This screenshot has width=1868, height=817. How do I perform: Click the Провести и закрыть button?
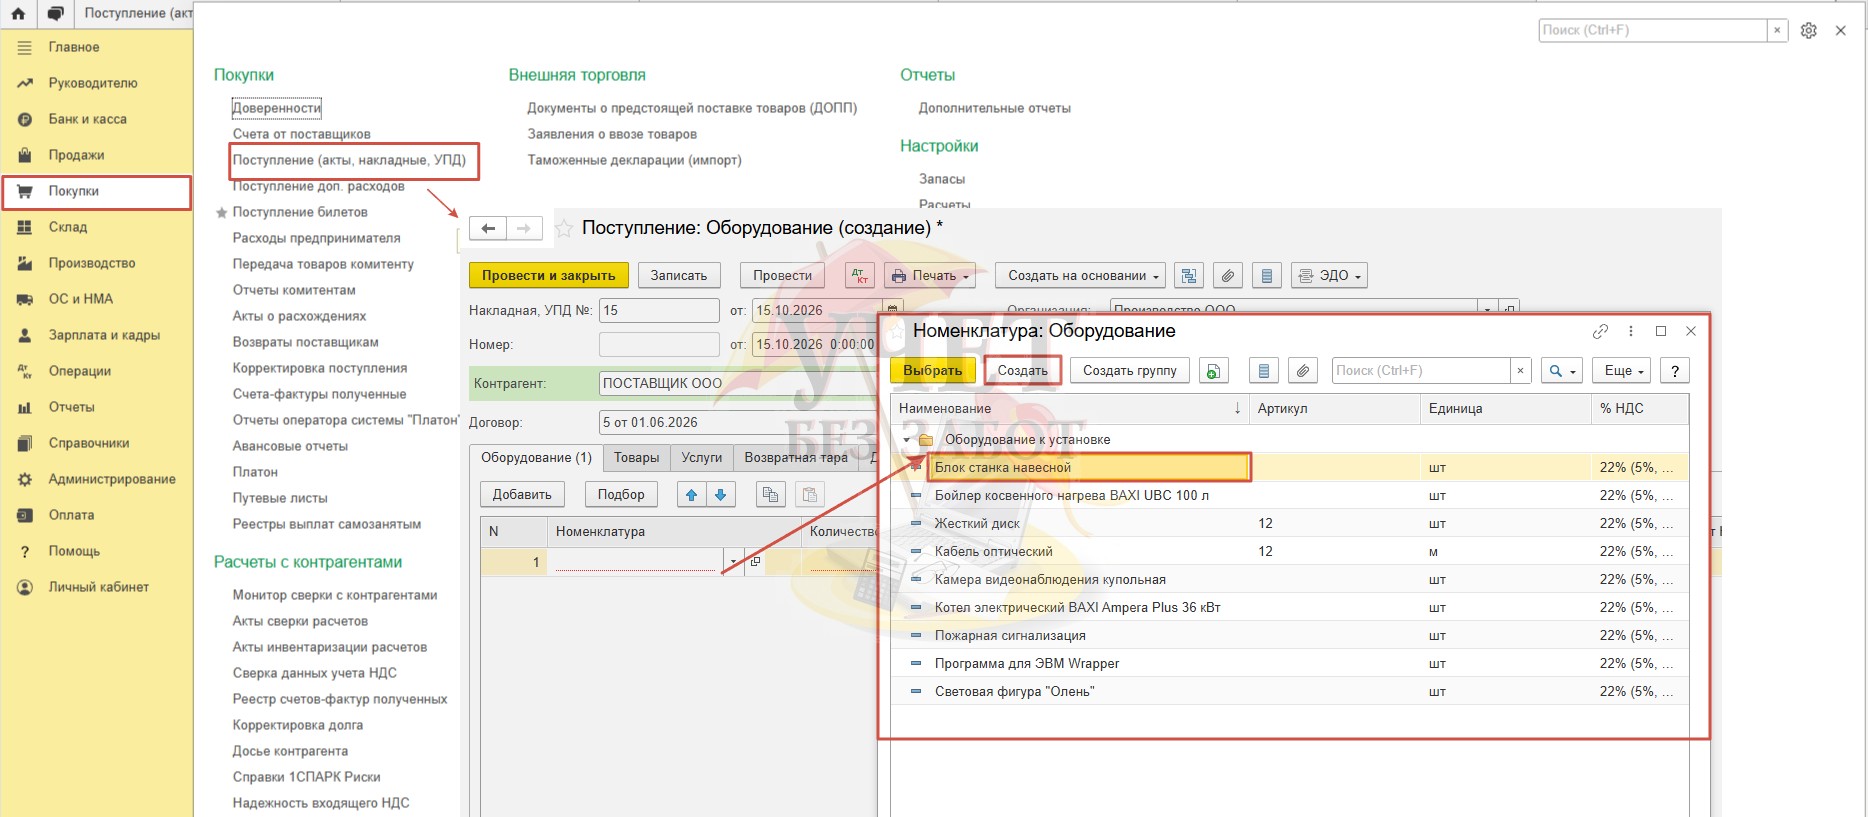pos(549,276)
